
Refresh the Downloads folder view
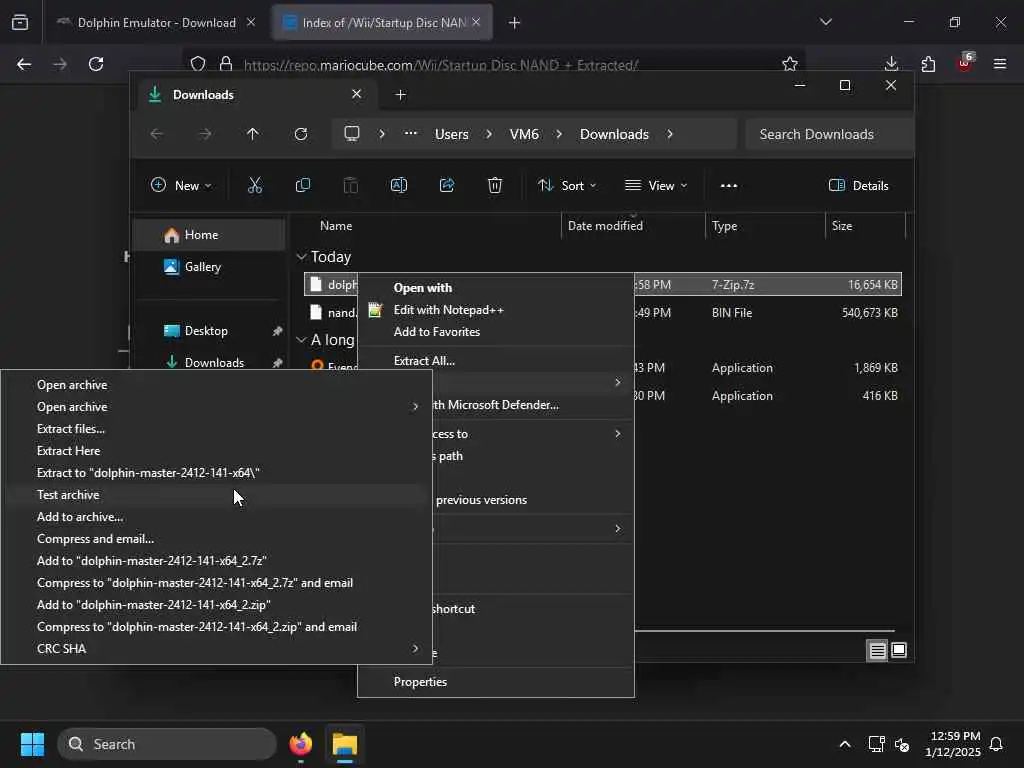[300, 134]
